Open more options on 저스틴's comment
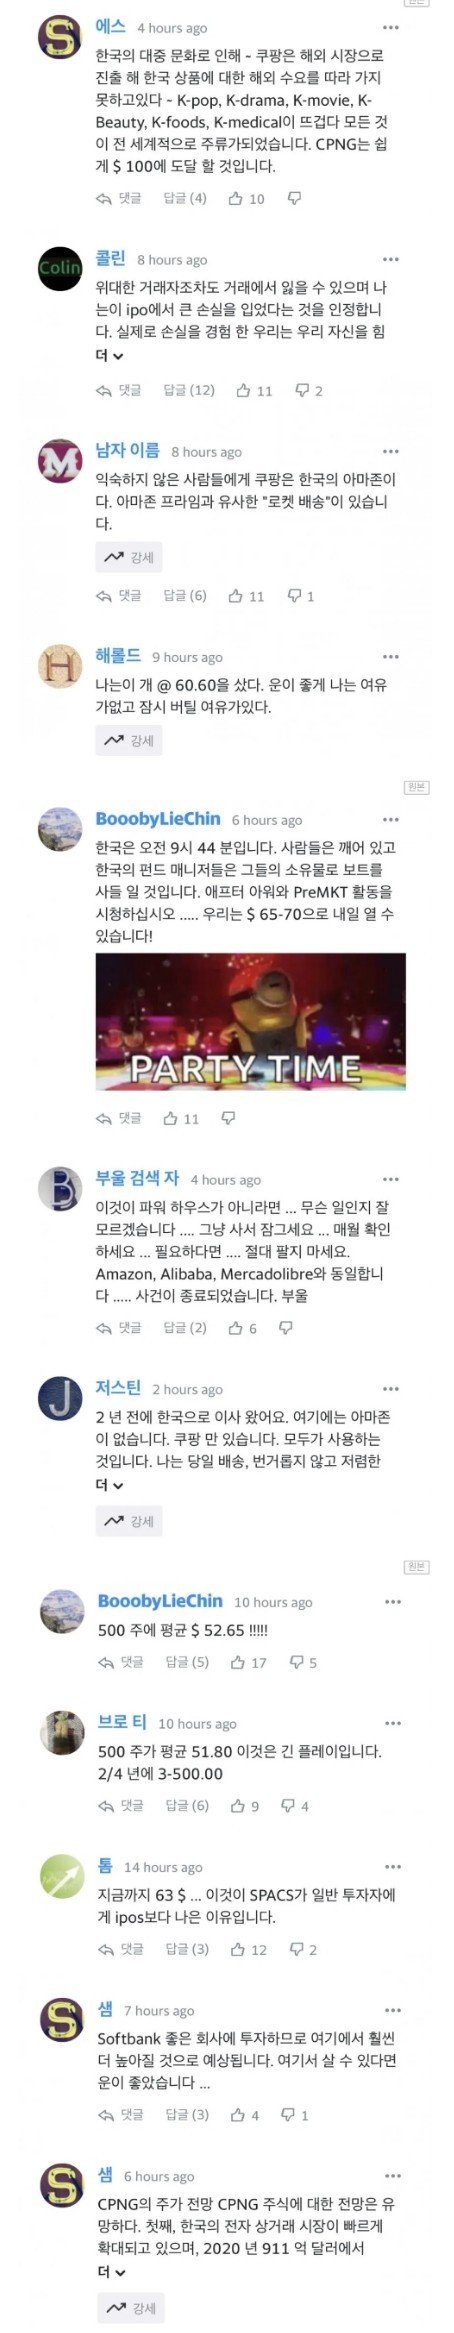Screen dimensions: 454x2333 point(391,1389)
